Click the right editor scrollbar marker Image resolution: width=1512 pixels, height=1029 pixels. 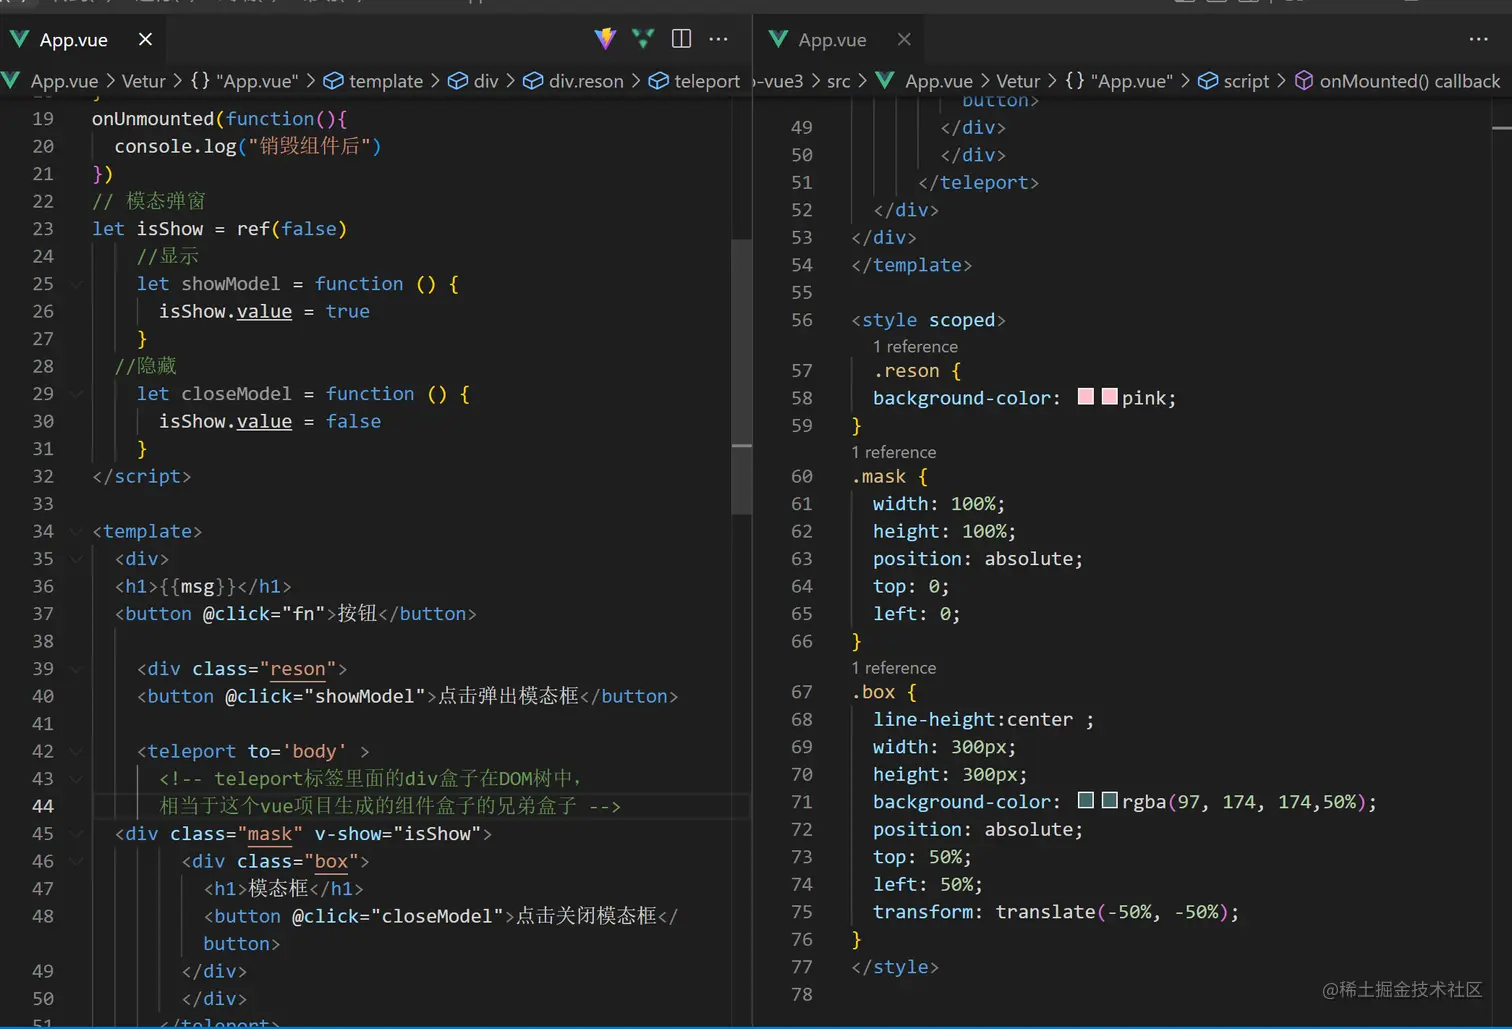pos(1501,128)
